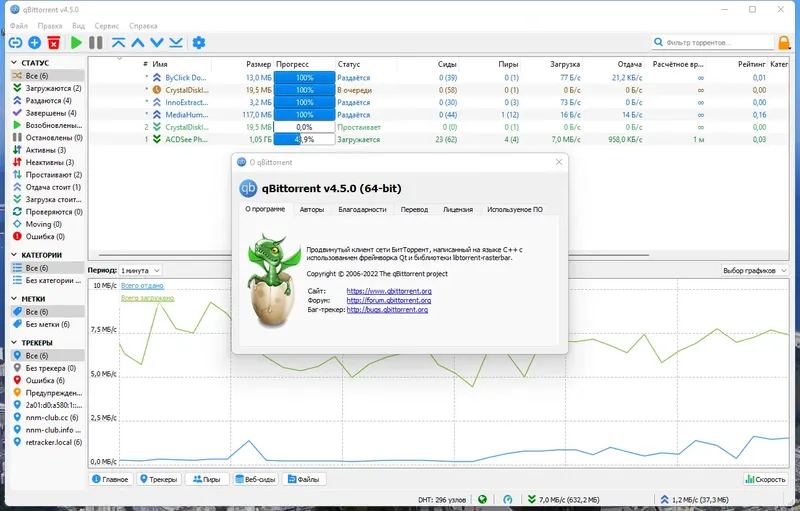Filter by Раздаются (4) status
The height and width of the screenshot is (511, 800).
[47, 100]
